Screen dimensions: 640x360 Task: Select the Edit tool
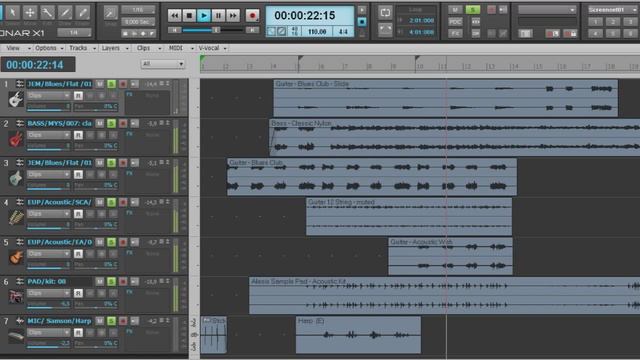(x=47, y=13)
